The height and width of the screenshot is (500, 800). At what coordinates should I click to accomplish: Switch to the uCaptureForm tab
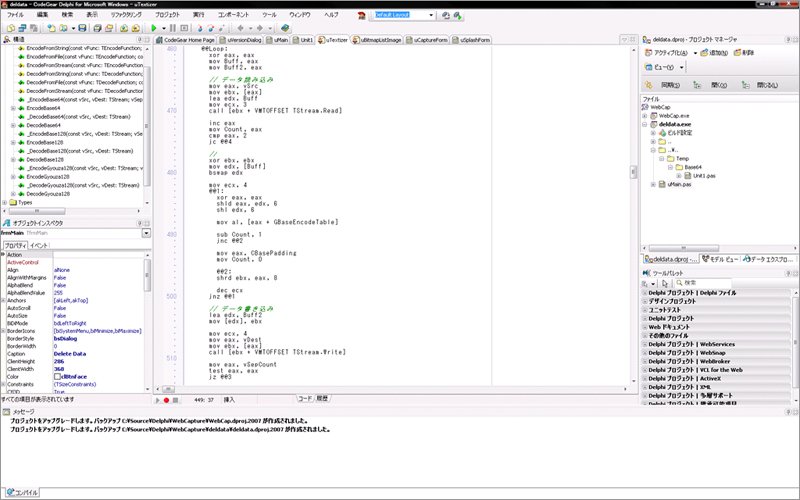(427, 40)
